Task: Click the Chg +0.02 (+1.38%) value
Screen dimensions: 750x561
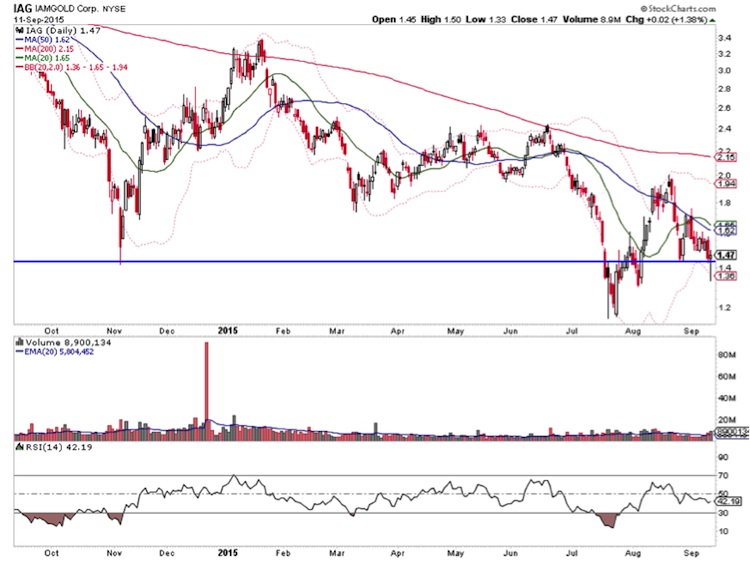Action: coord(666,20)
